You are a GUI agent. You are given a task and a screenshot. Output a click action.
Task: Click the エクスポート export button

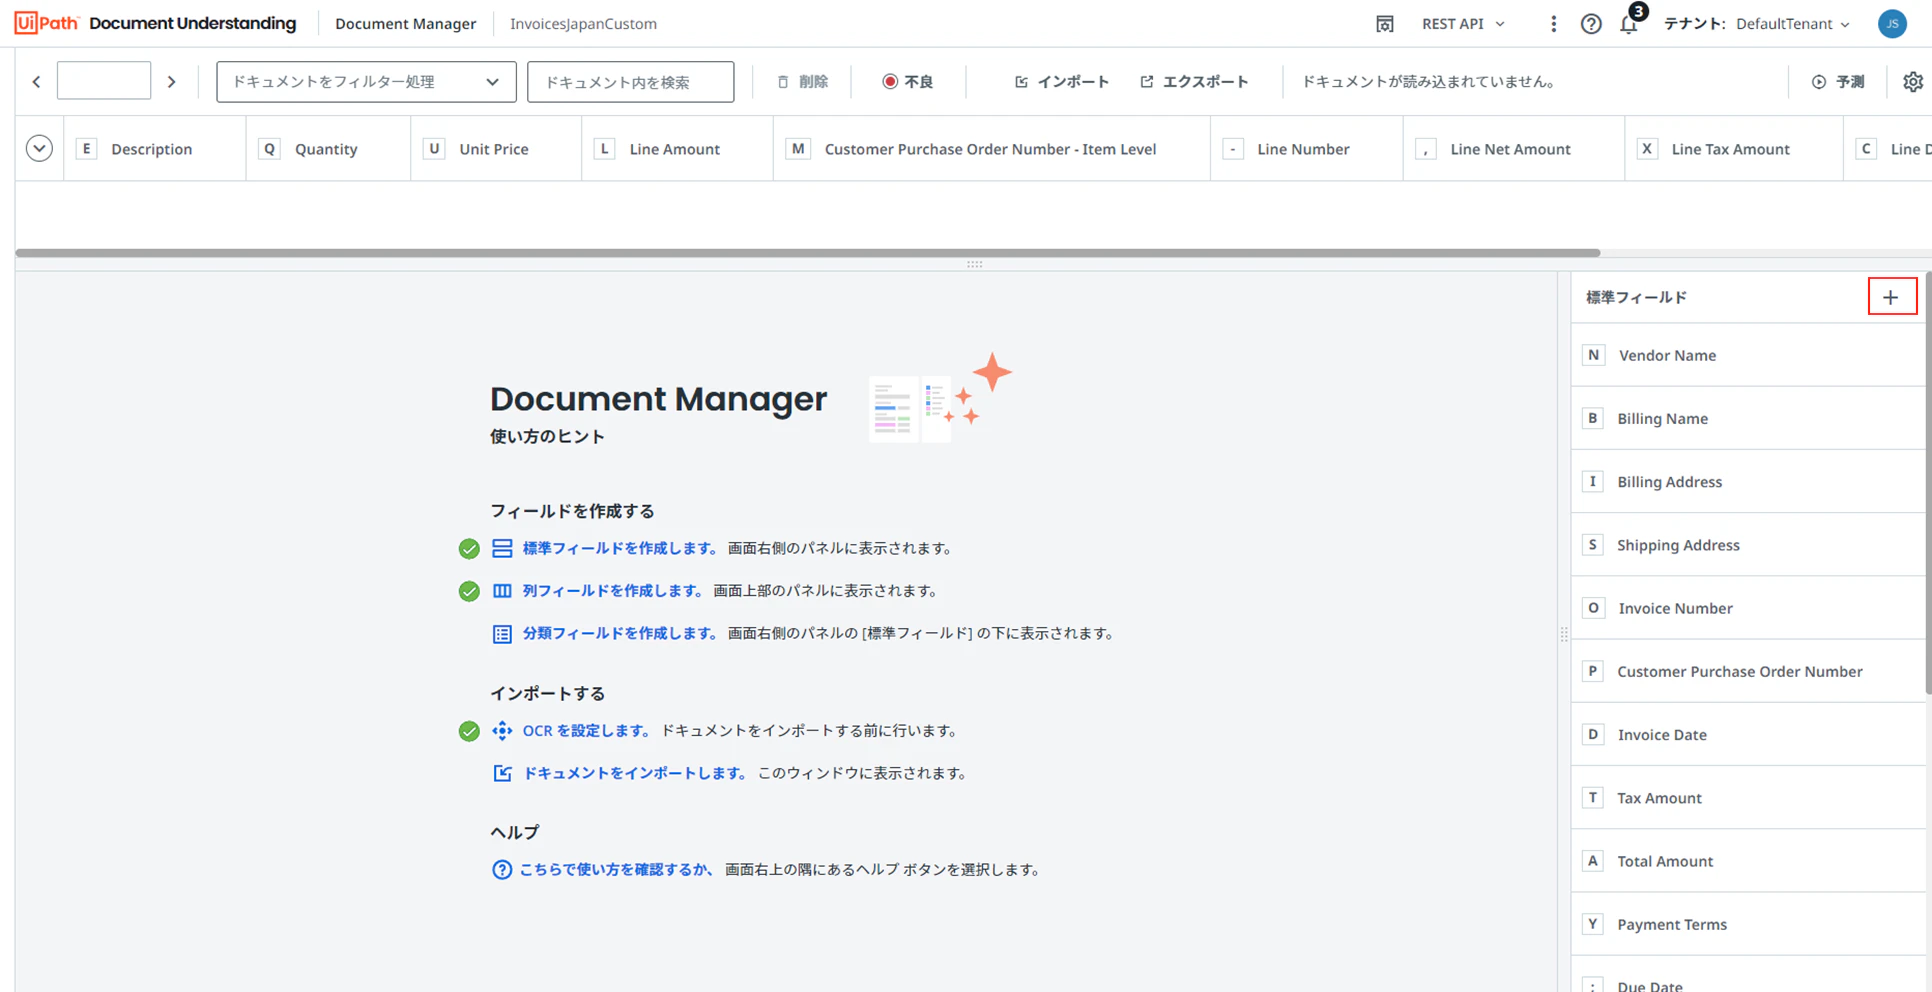coord(1194,82)
